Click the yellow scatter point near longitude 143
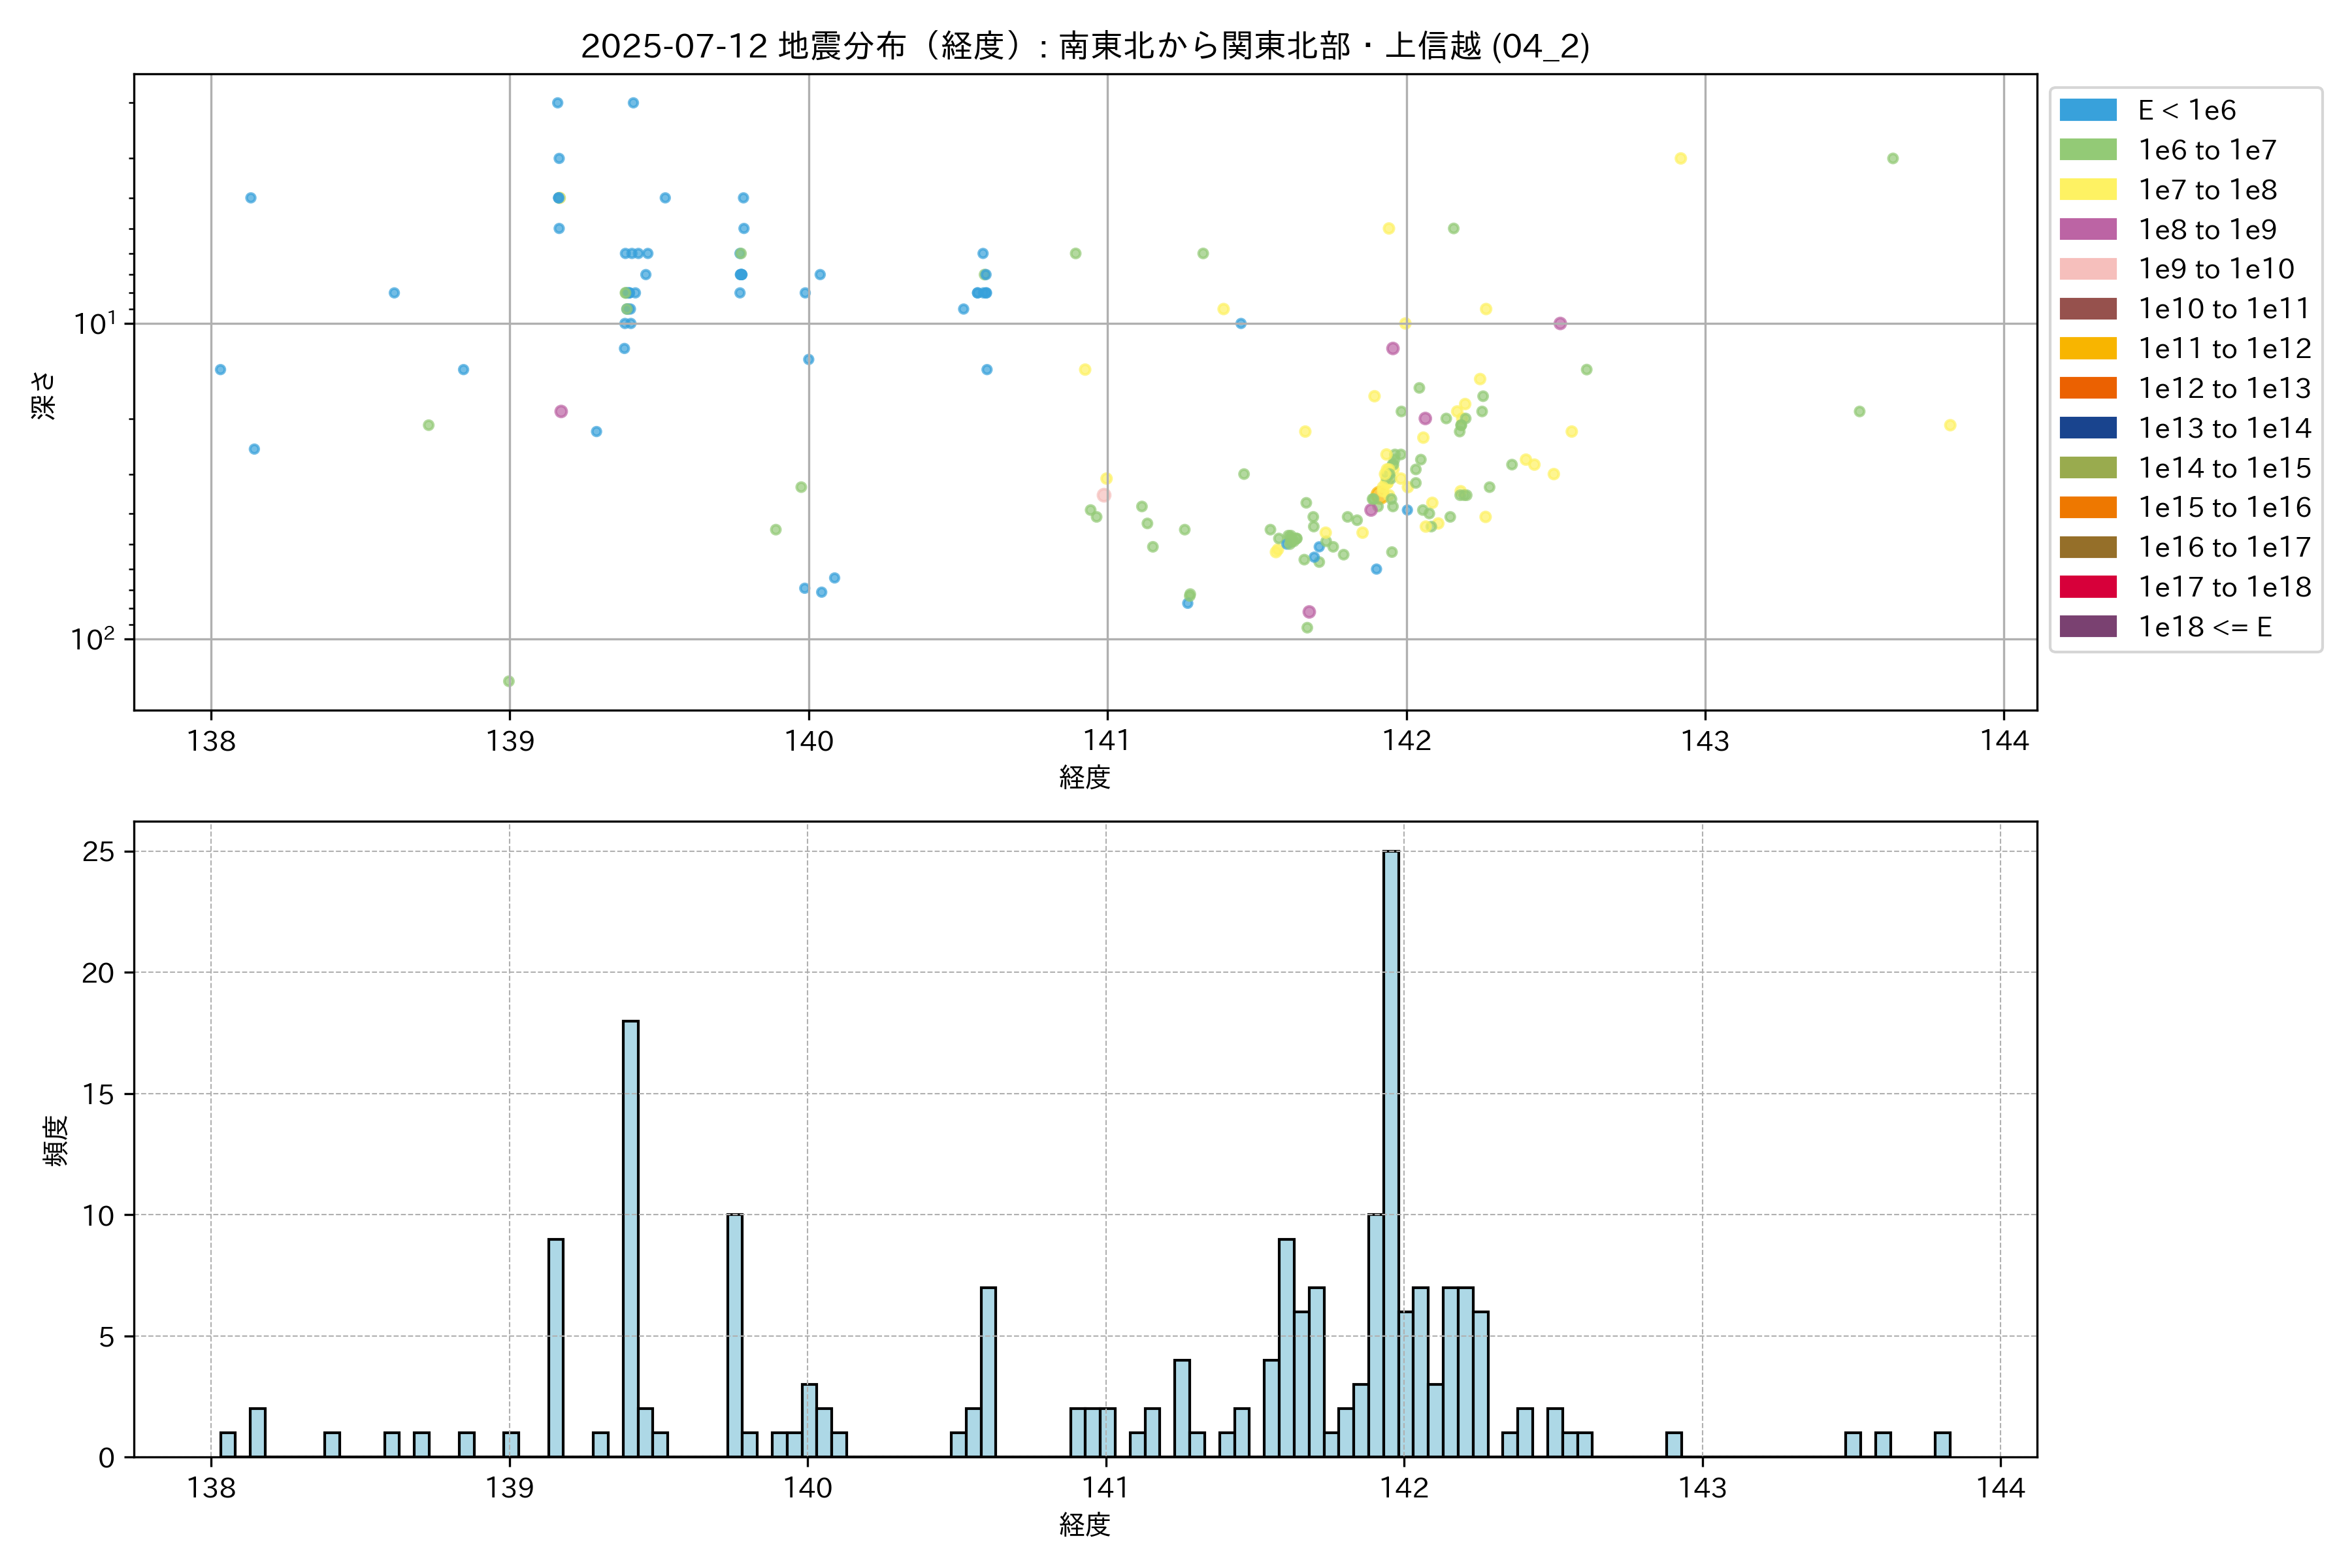This screenshot has width=2352, height=1568. (1681, 158)
